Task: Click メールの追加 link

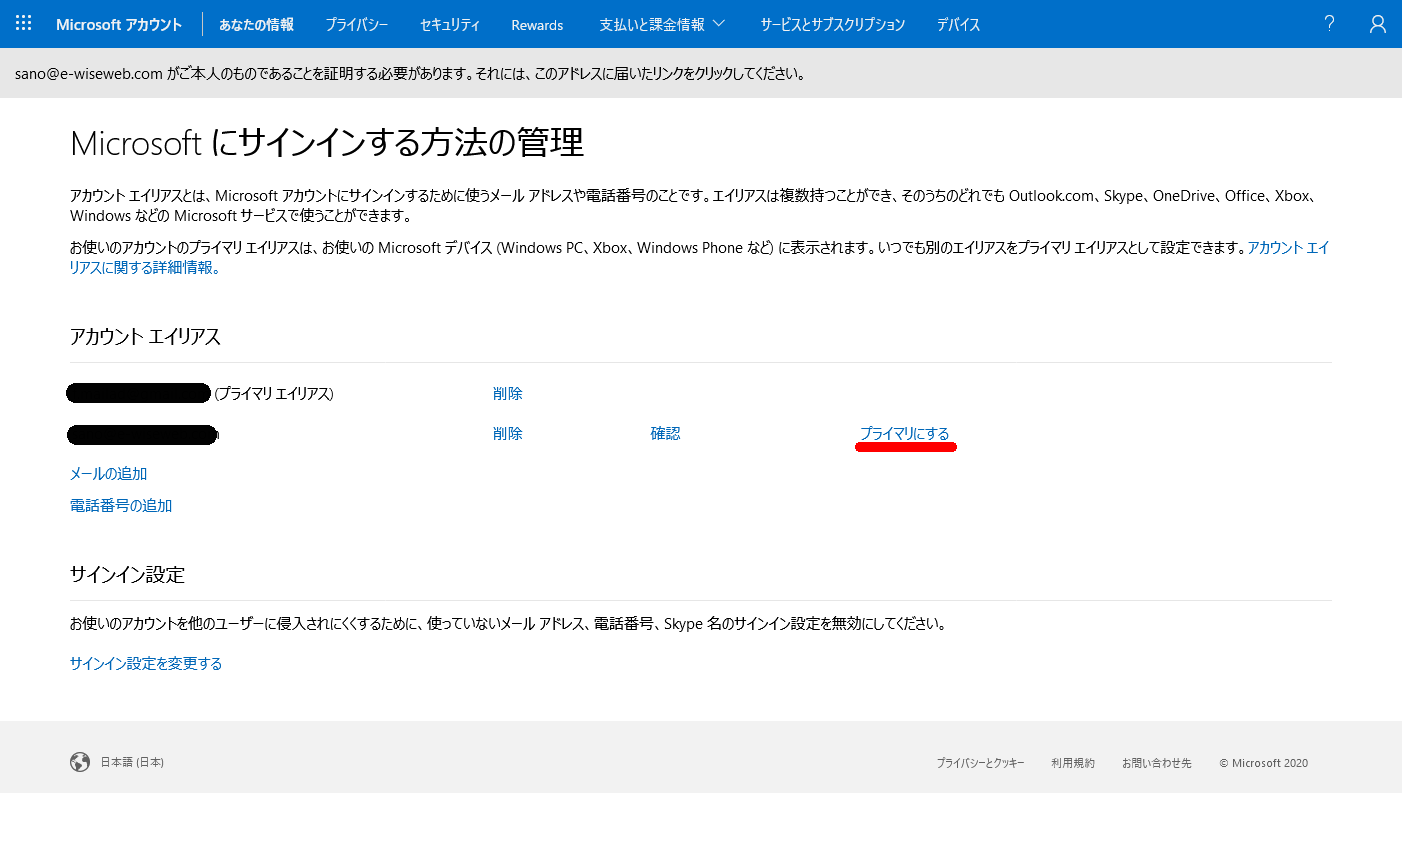Action: point(108,473)
